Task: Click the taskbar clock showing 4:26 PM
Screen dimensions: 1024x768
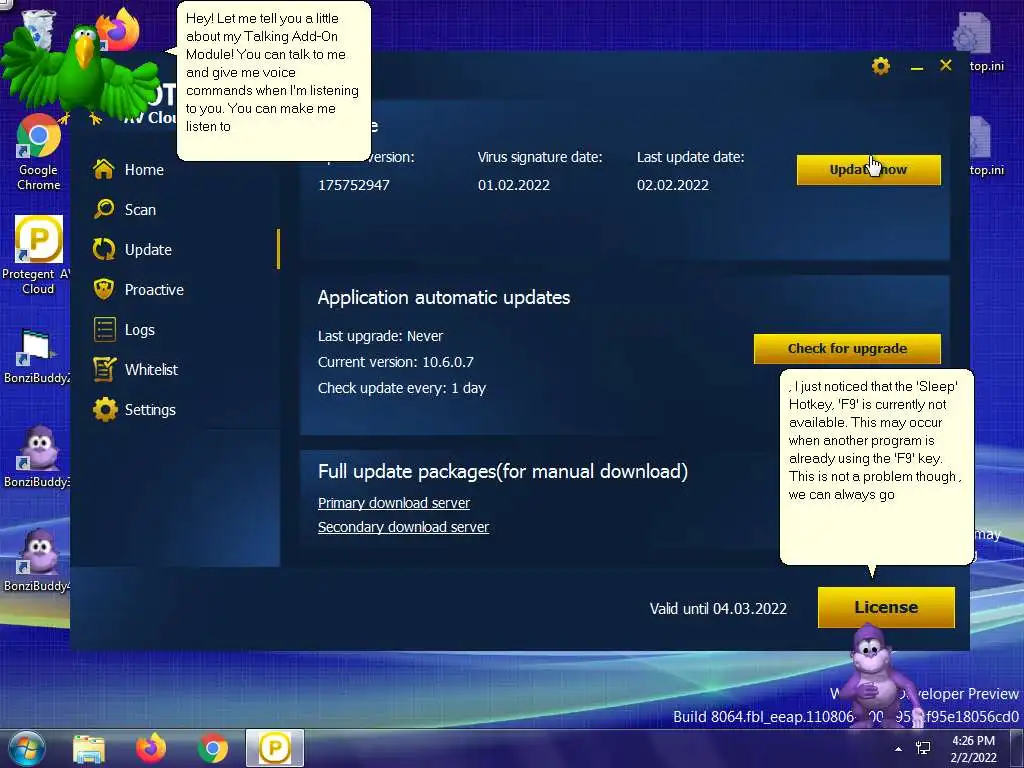Action: 973,749
